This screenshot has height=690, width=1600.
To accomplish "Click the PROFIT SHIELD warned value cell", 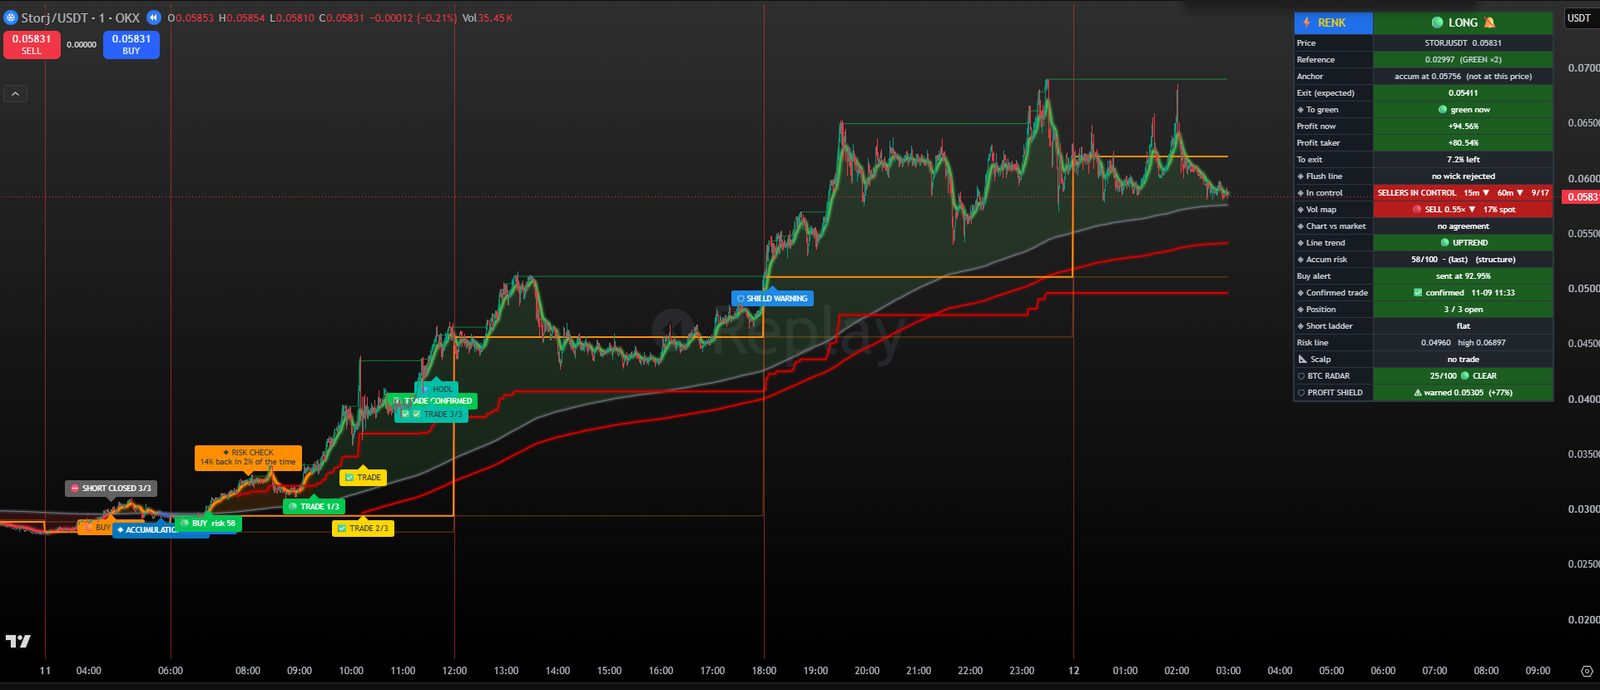I will click(1463, 393).
